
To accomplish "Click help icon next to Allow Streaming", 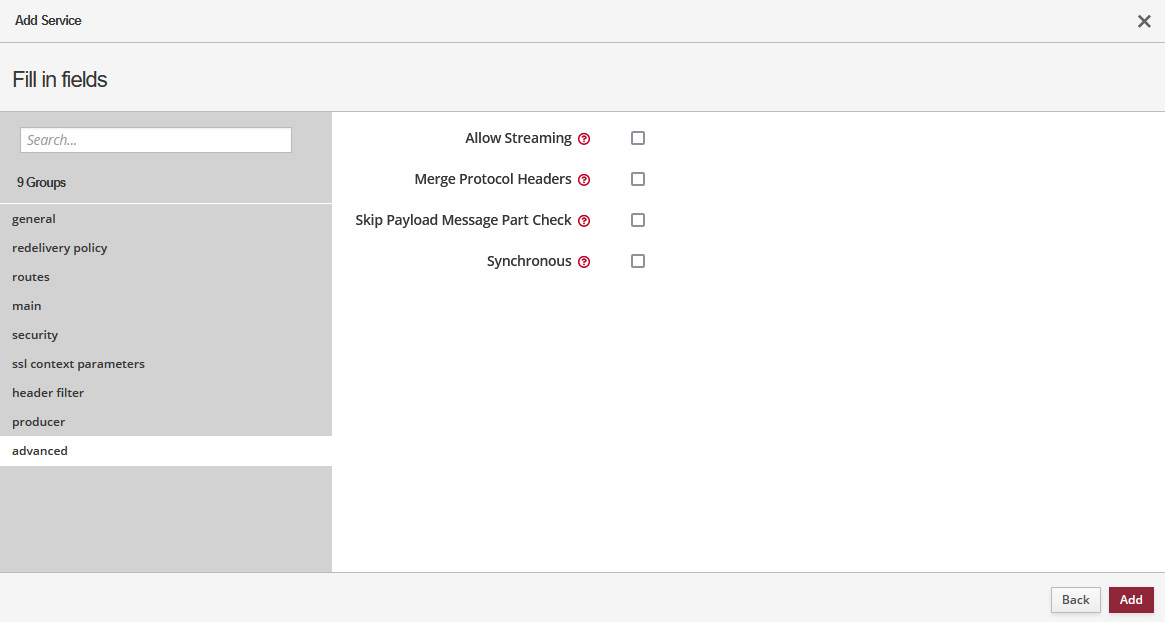I will coord(584,139).
